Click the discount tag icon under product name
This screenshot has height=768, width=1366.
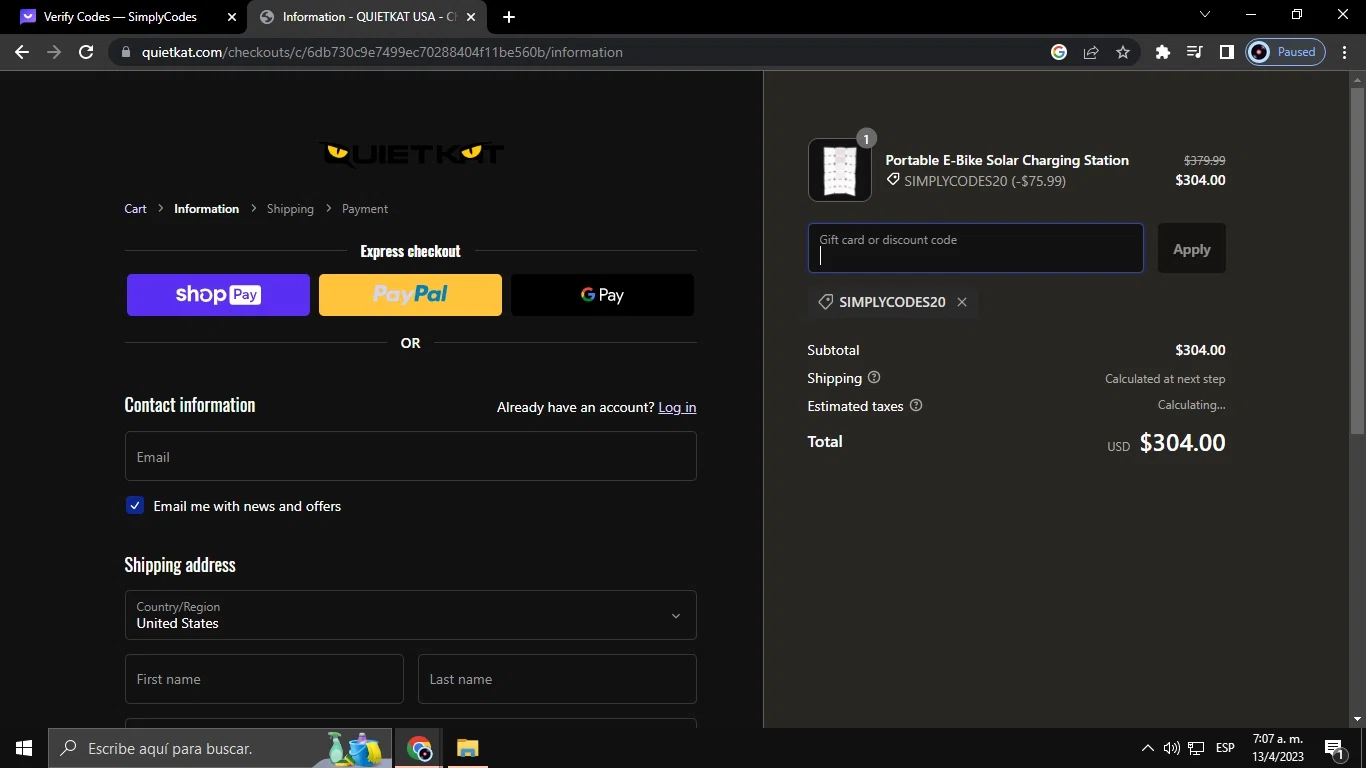893,180
